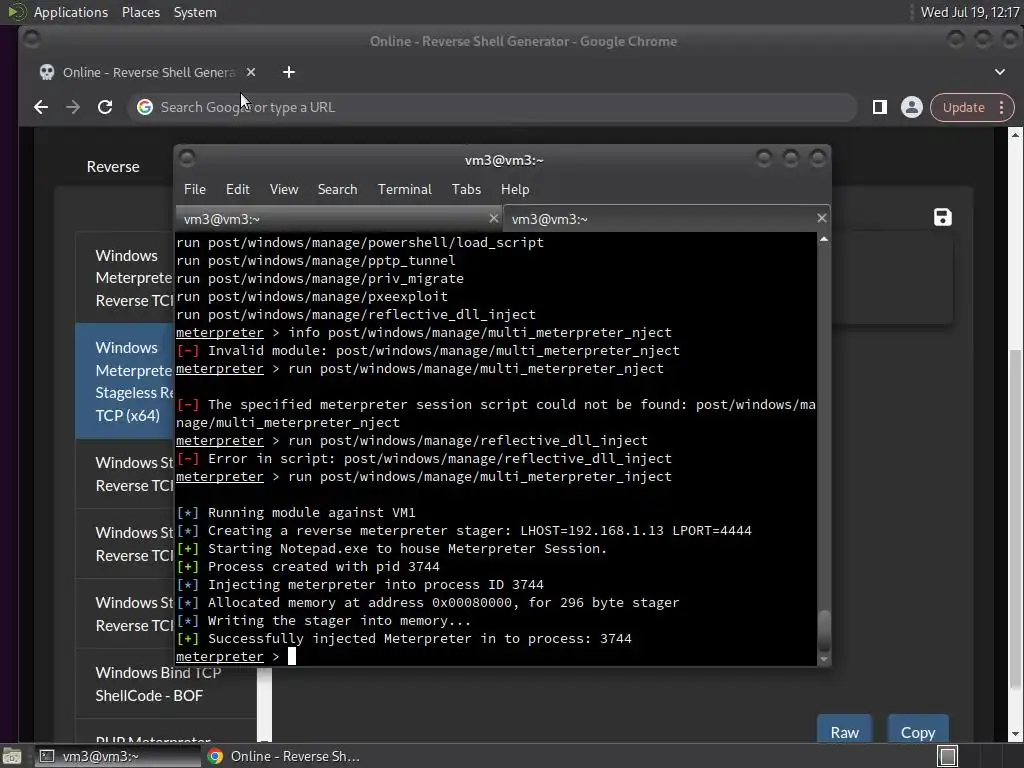Open the terminal File menu
The height and width of the screenshot is (768, 1024).
[195, 189]
